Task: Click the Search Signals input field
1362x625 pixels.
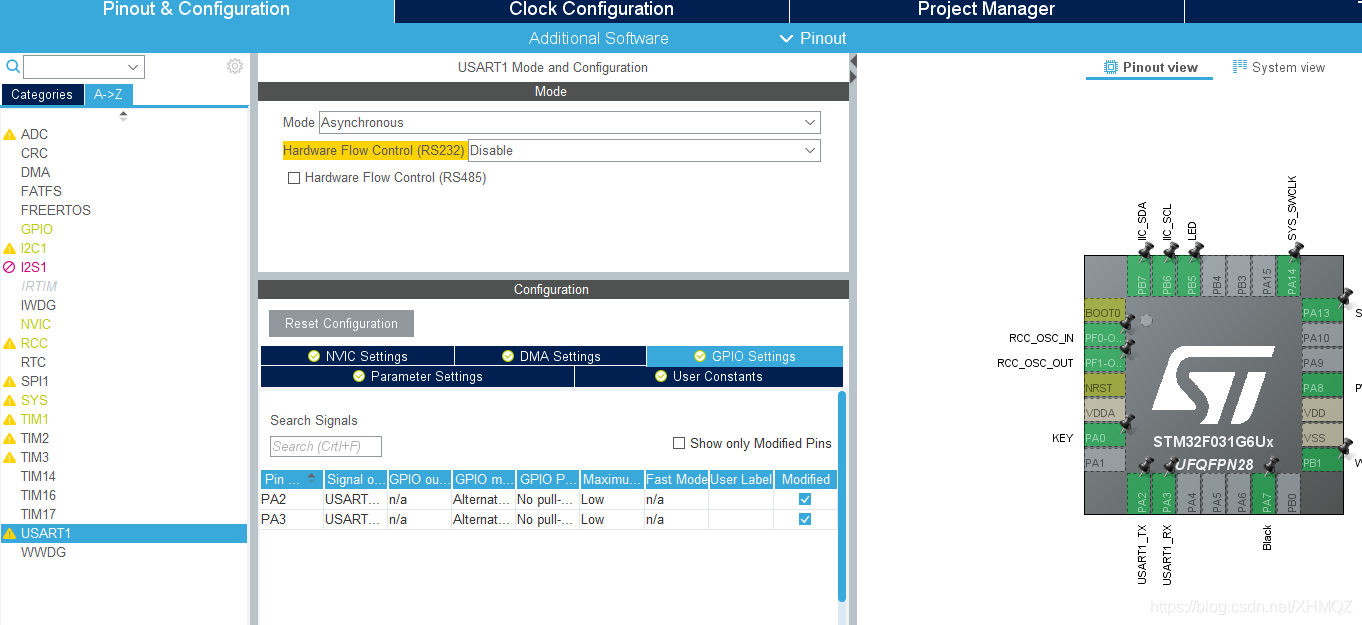Action: coord(326,446)
